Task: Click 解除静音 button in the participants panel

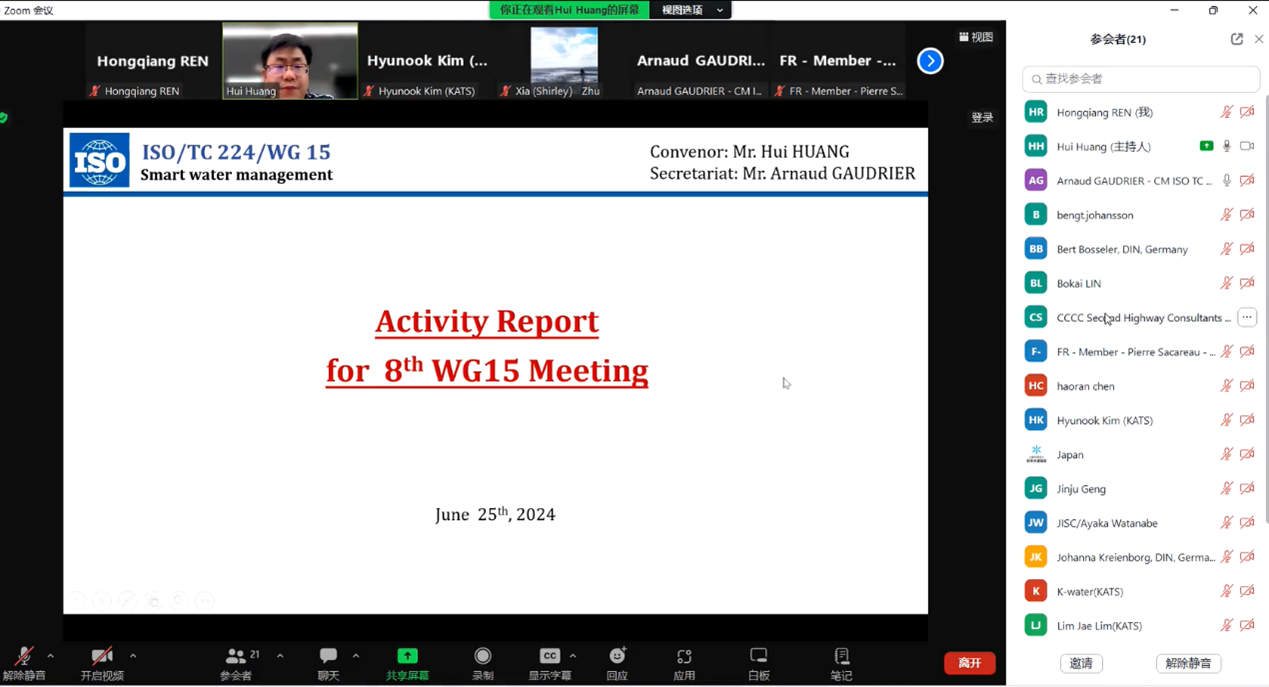Action: click(x=1188, y=663)
